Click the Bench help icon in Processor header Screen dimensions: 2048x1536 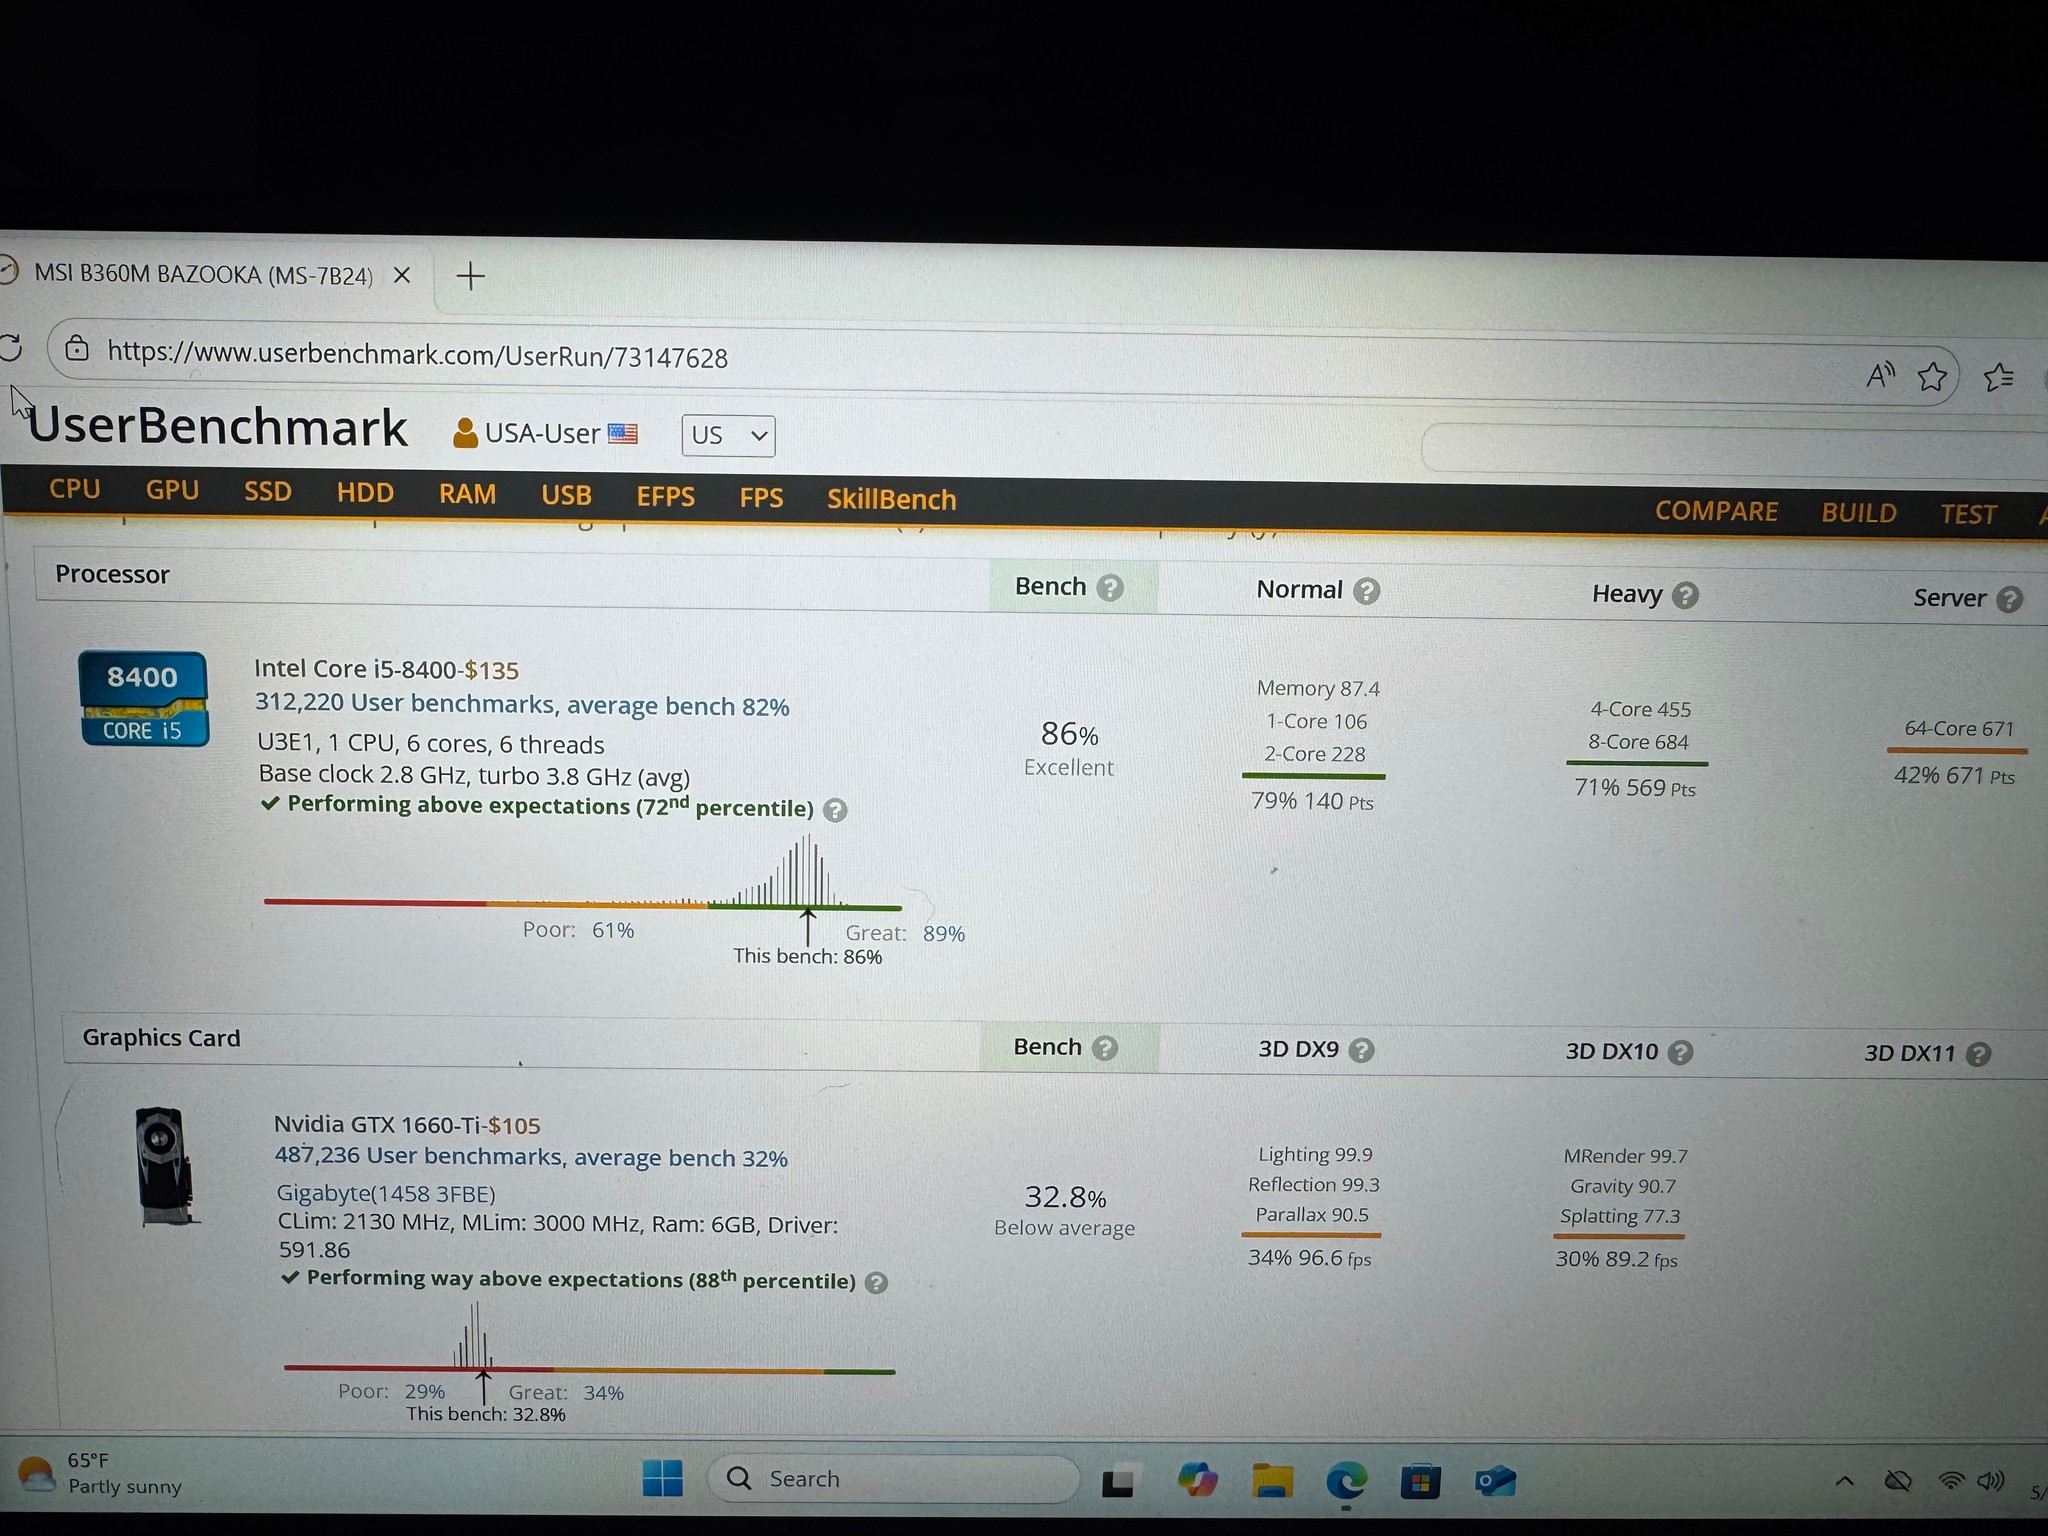(1109, 588)
